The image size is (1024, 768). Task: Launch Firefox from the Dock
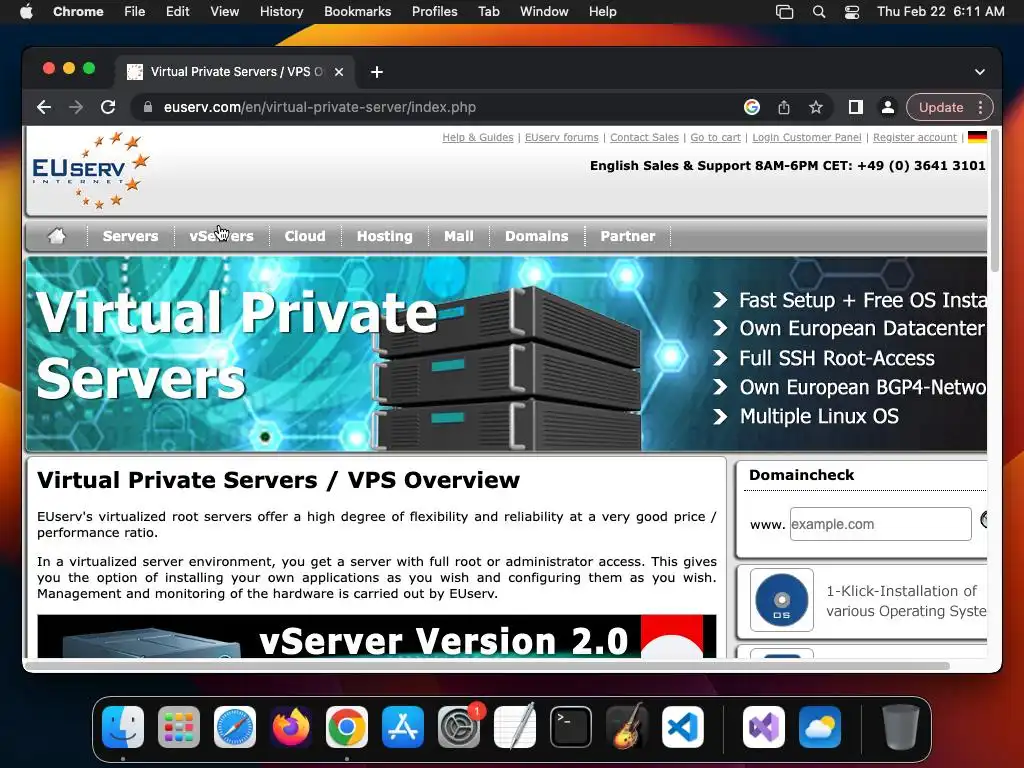click(291, 727)
